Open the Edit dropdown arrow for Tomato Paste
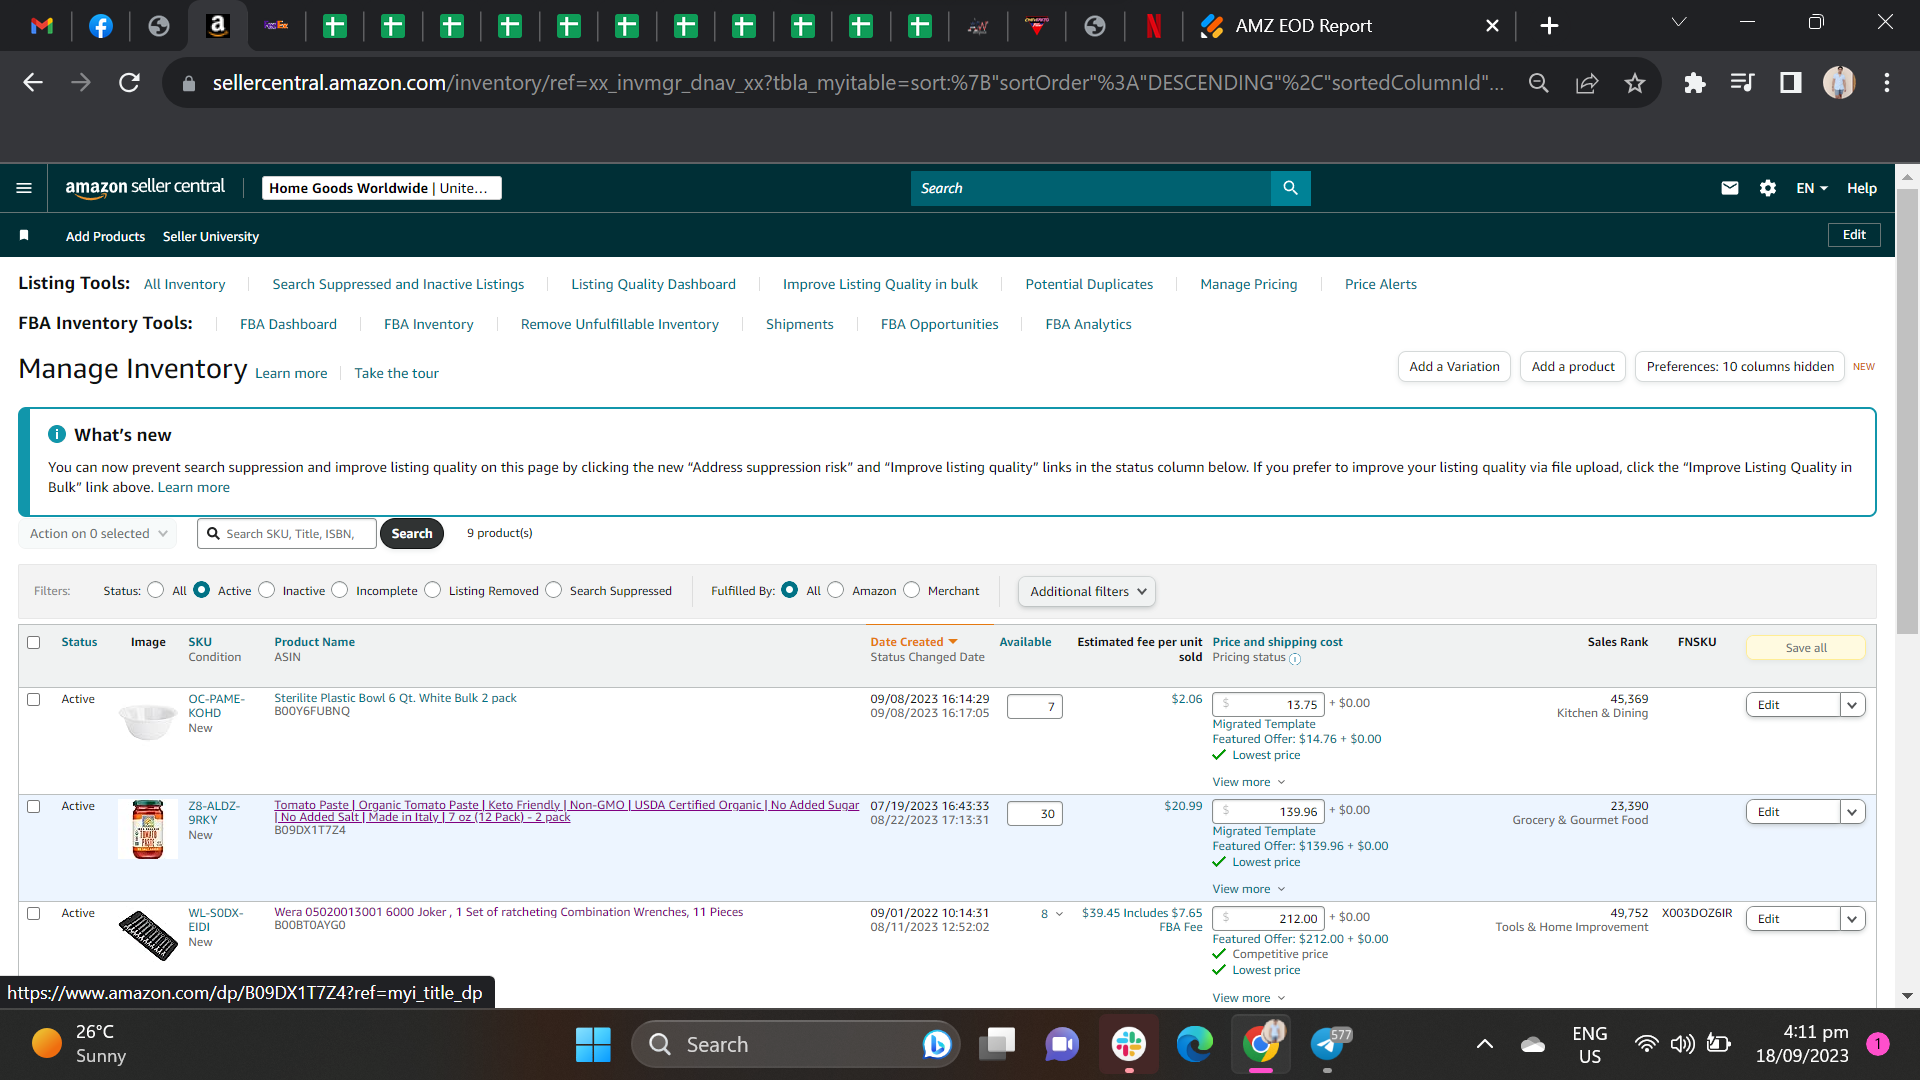Image resolution: width=1920 pixels, height=1080 pixels. coord(1853,812)
